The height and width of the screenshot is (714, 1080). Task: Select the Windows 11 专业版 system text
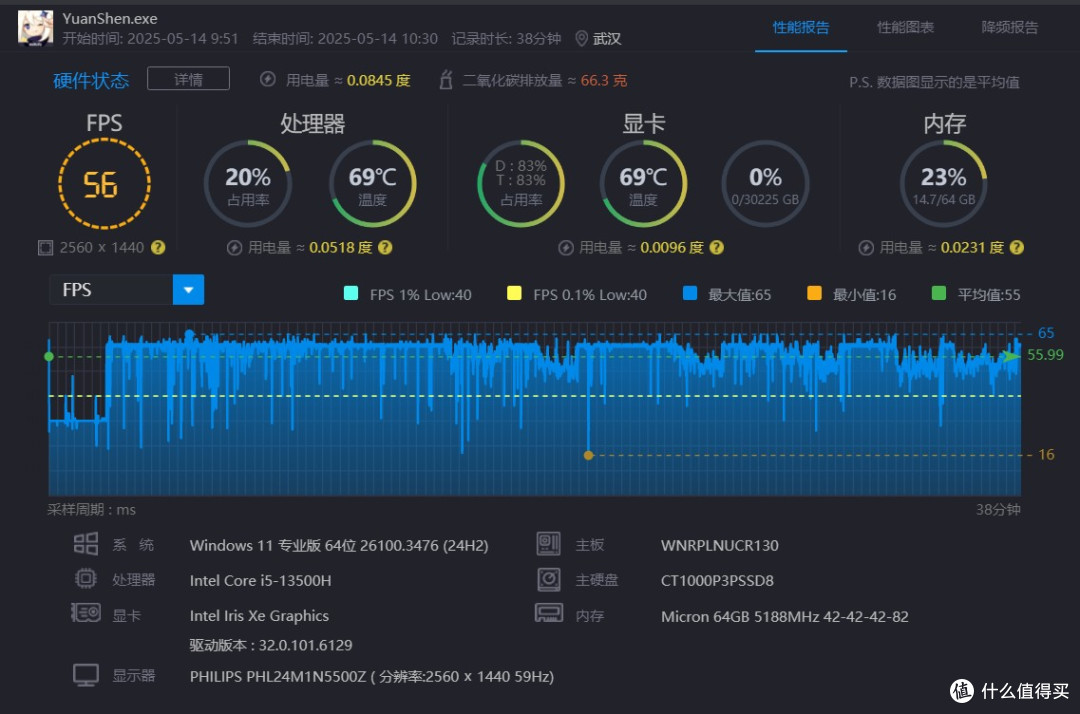[339, 545]
